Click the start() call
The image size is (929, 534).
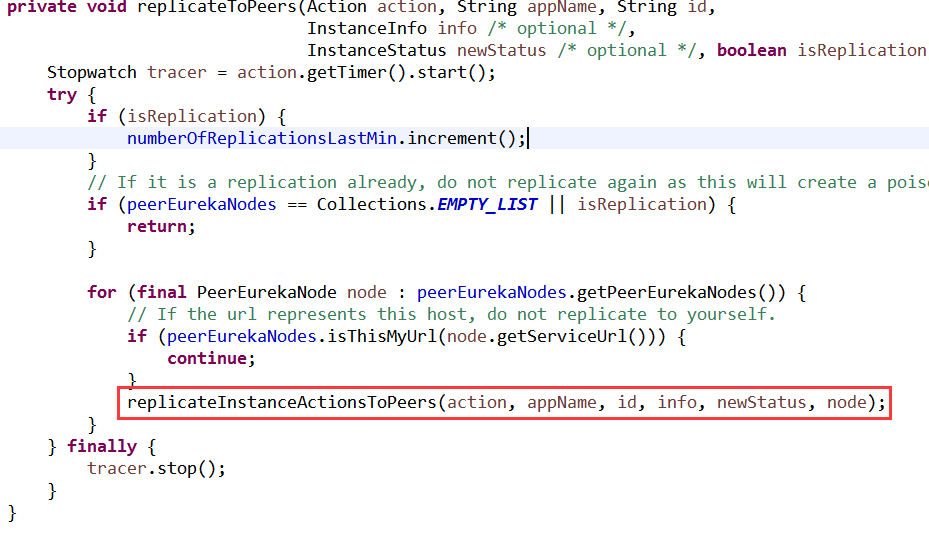click(x=451, y=72)
